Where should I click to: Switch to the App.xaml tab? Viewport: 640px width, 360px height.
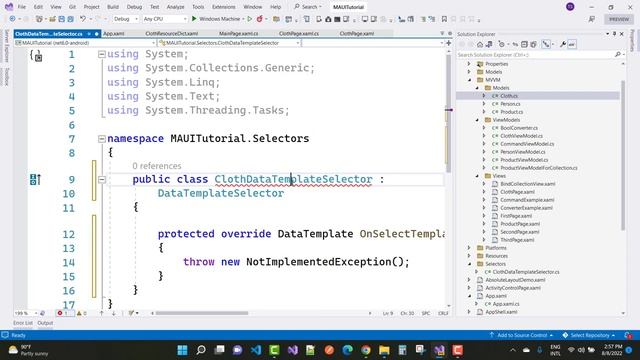(113, 33)
